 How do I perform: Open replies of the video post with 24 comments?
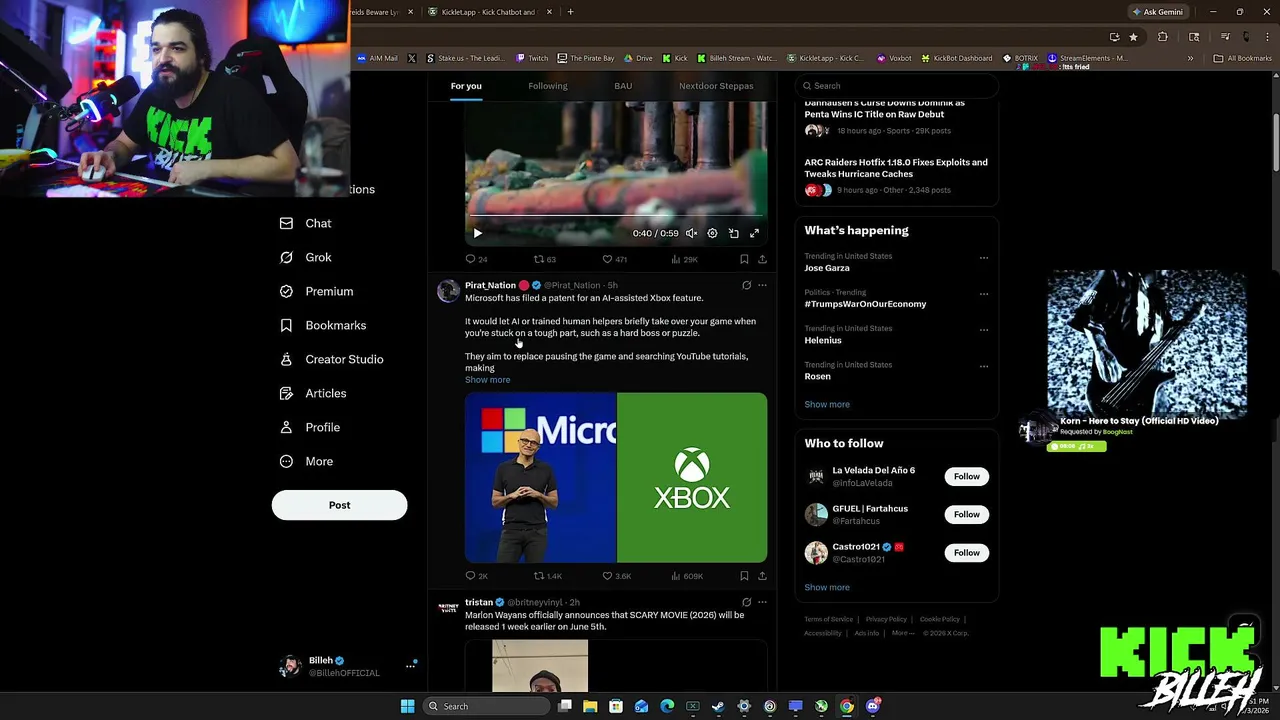[x=476, y=259]
